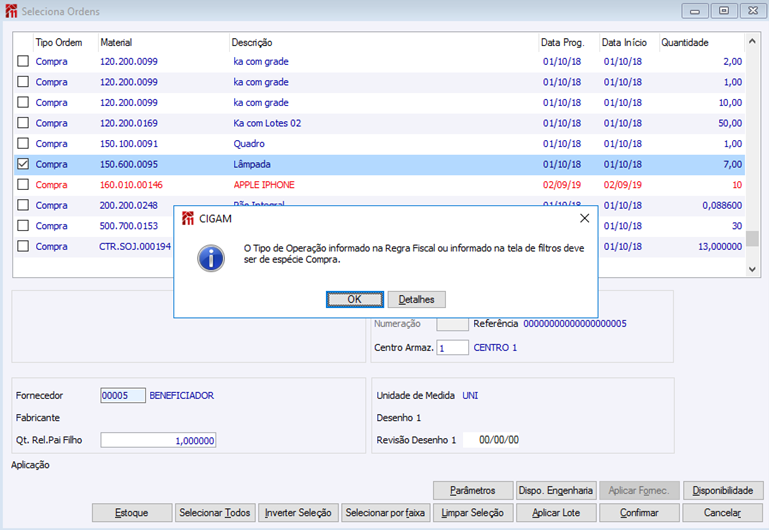Click the Dispo. Engenharia button
Viewport: 769px width, 530px height.
556,490
